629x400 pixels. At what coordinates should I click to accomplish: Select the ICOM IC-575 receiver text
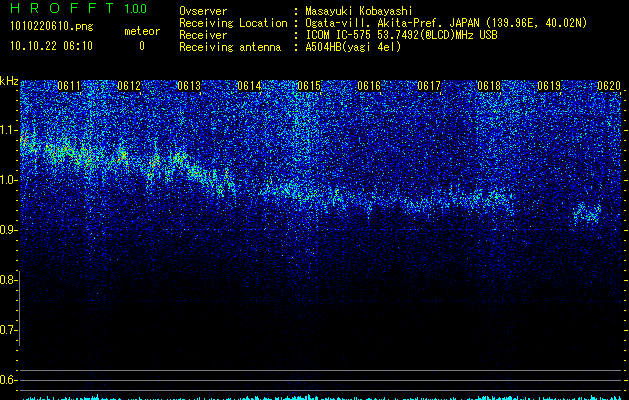tap(401, 35)
